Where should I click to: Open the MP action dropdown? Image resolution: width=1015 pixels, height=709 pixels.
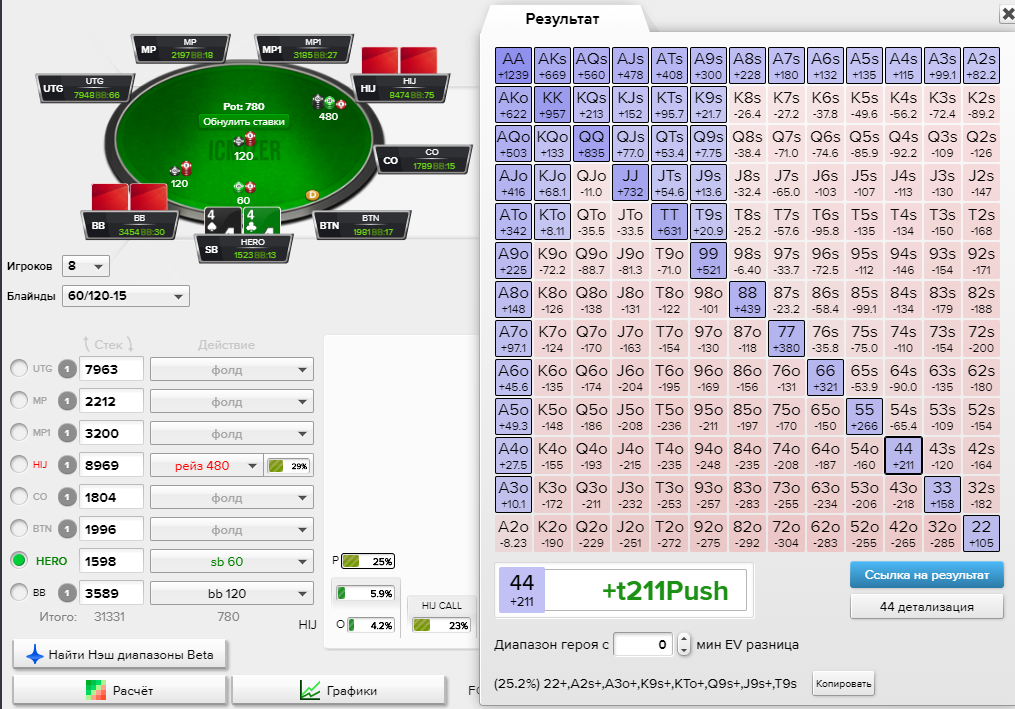(x=232, y=401)
